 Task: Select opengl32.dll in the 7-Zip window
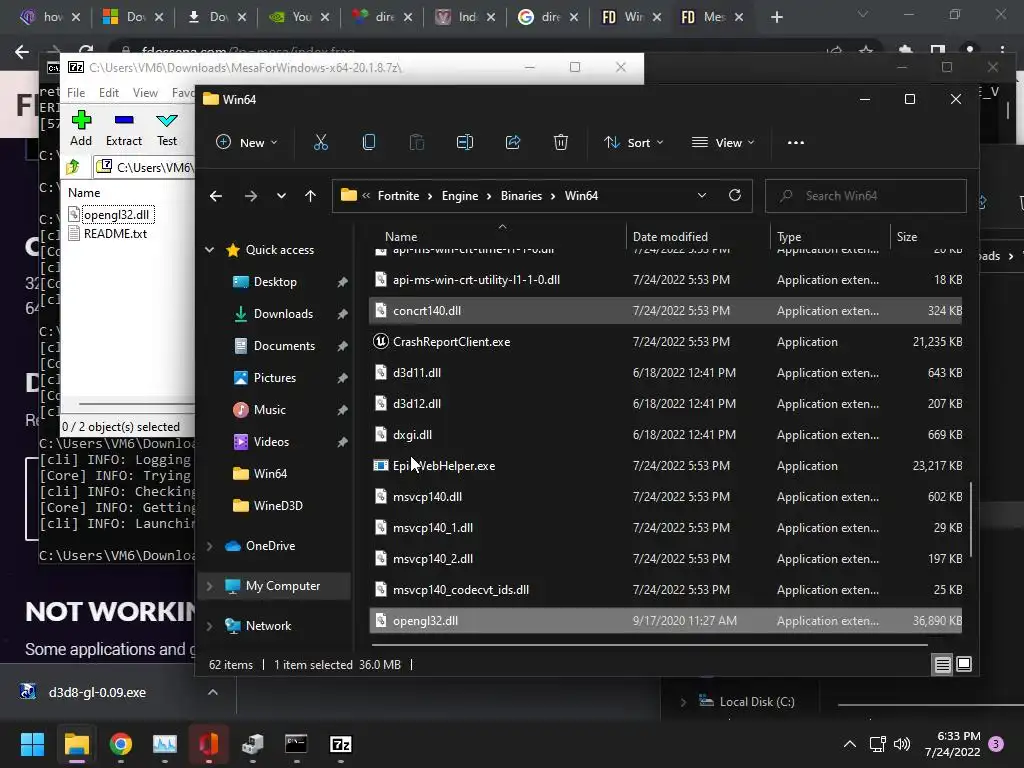click(116, 215)
